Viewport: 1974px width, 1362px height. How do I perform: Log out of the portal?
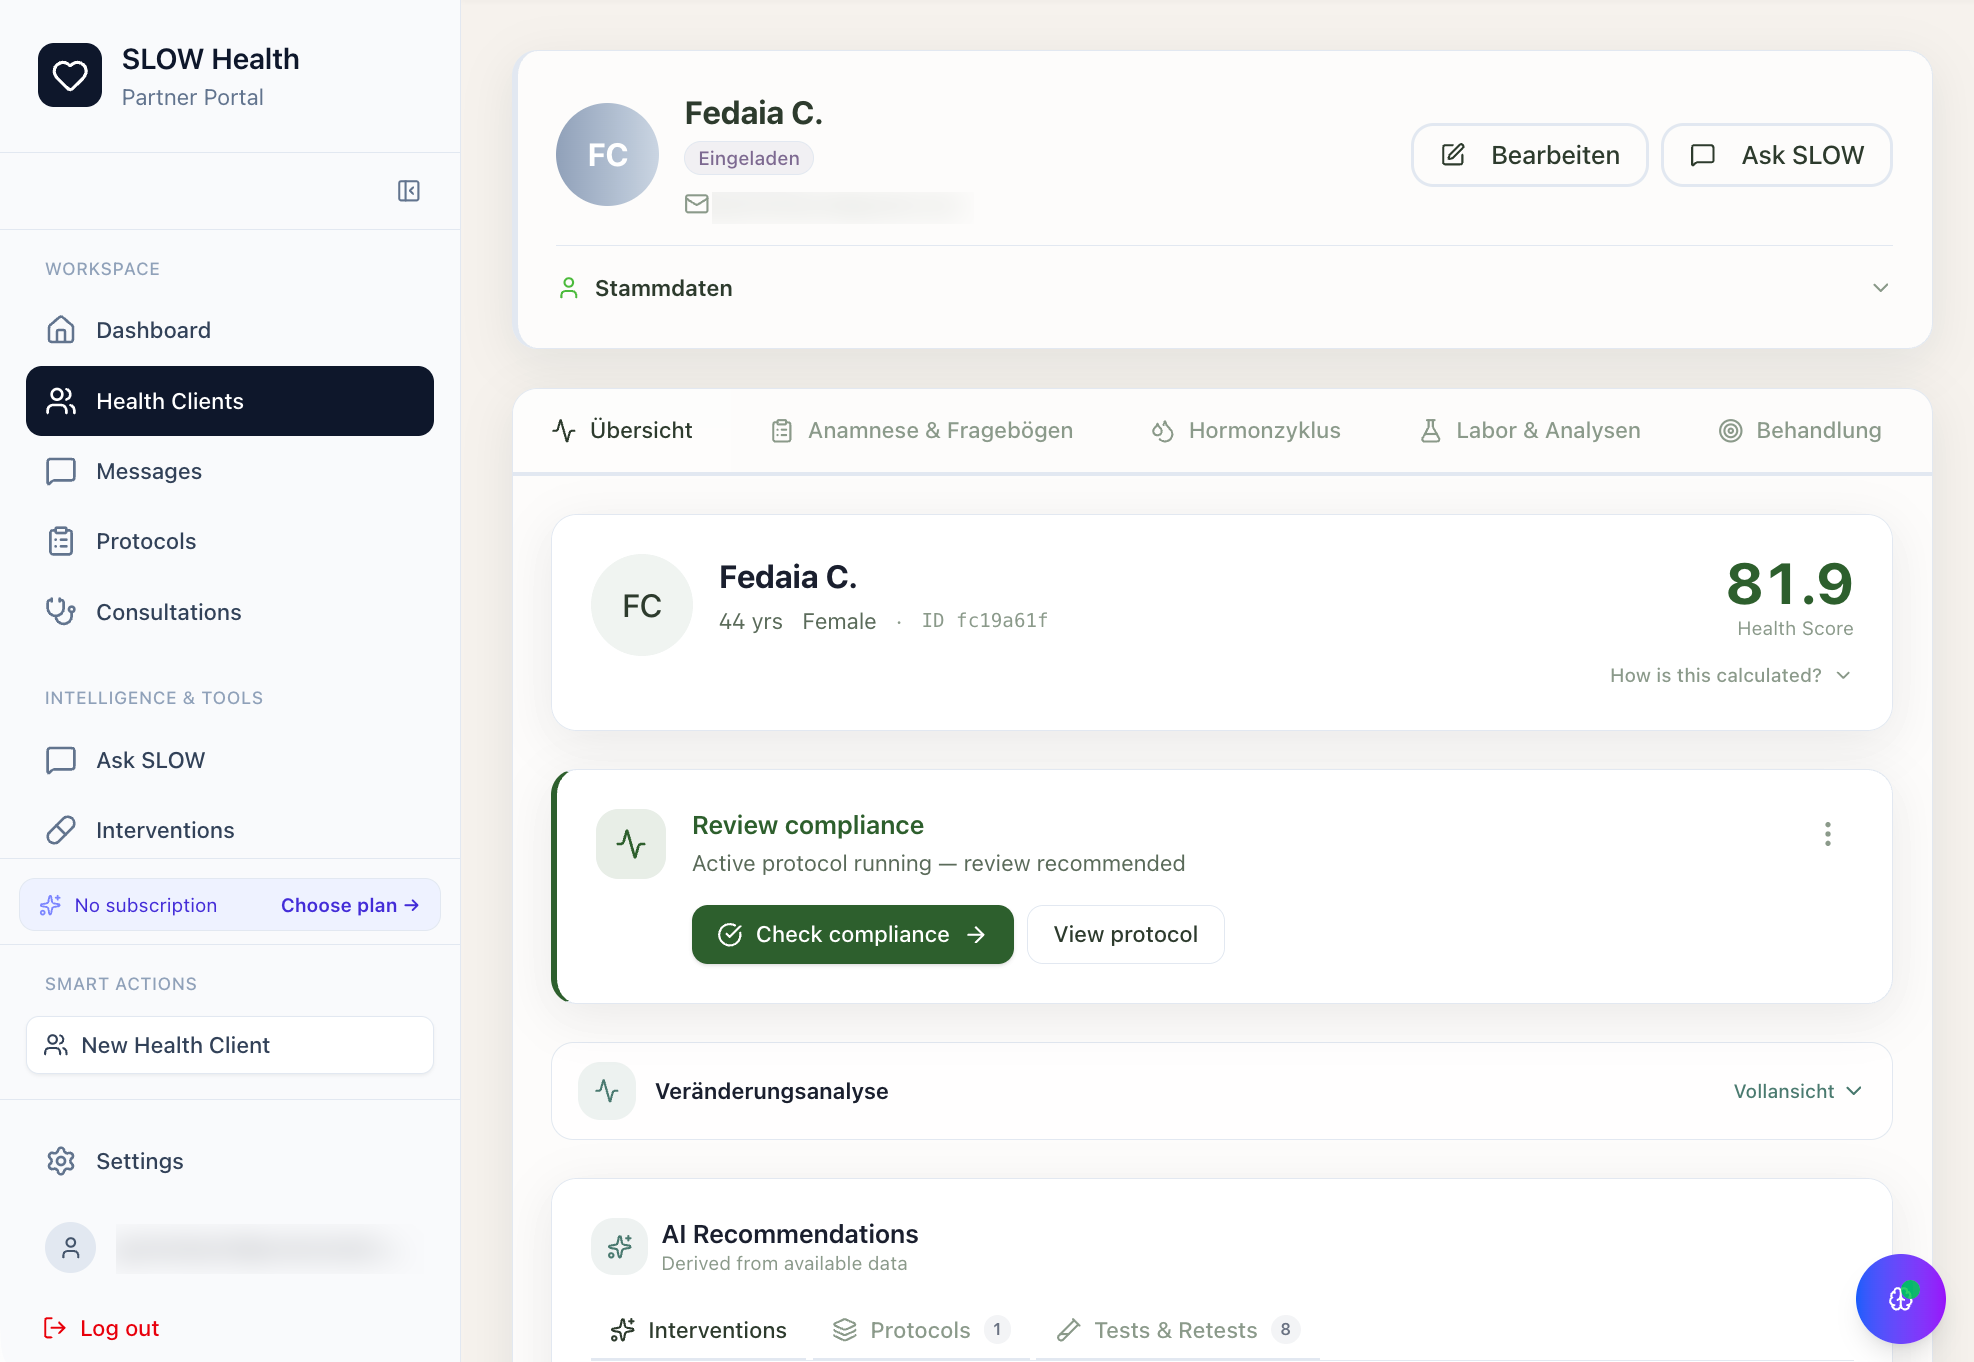pos(102,1328)
